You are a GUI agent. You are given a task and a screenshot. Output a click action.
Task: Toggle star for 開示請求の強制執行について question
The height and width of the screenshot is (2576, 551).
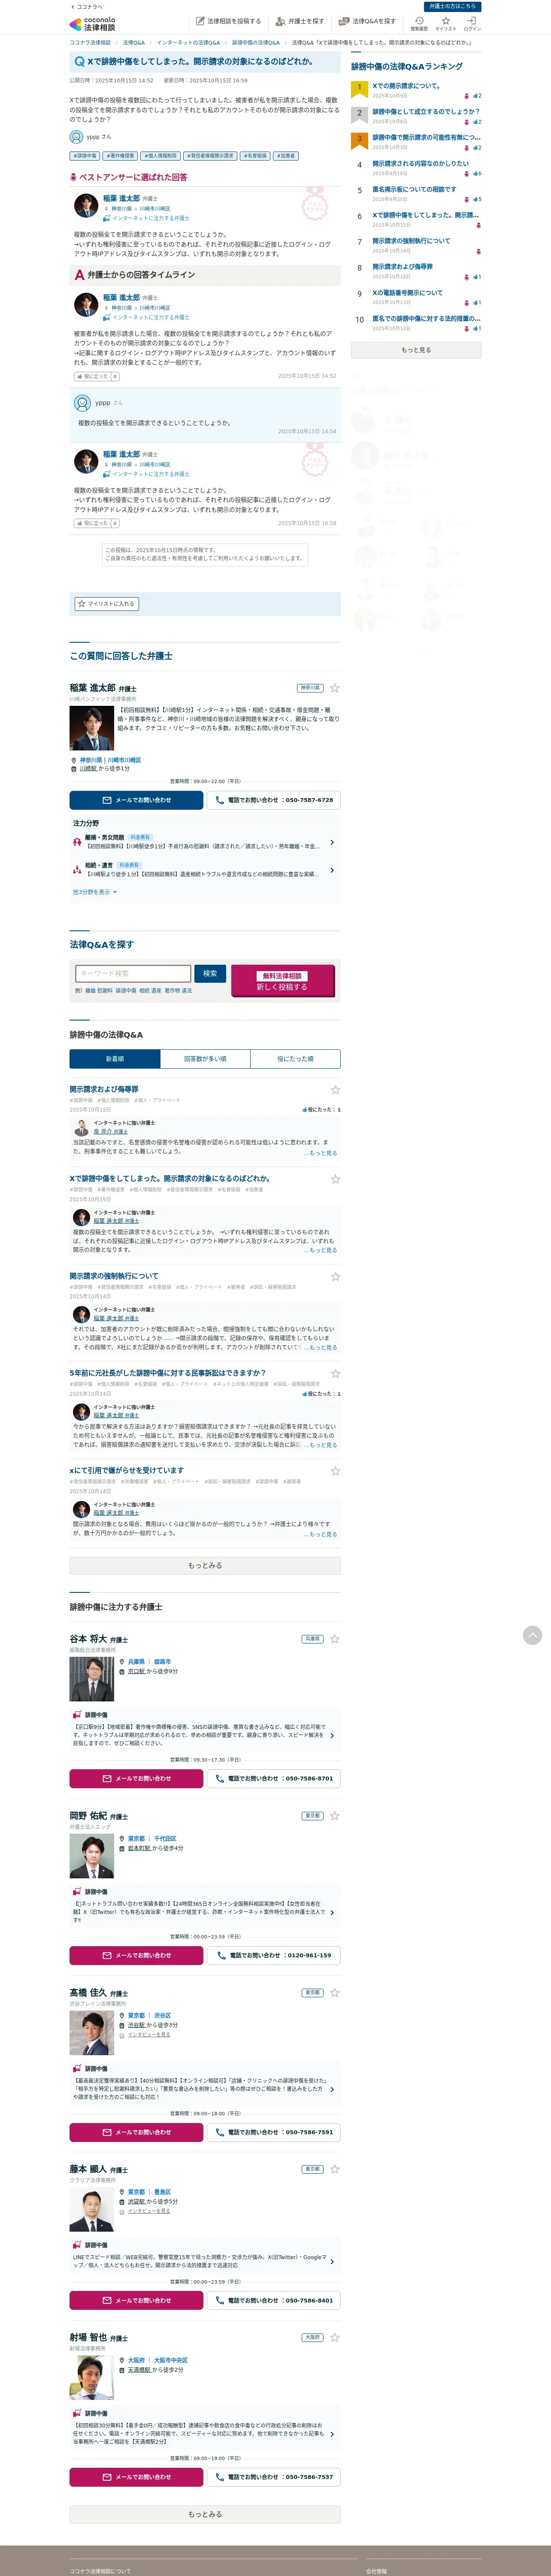[335, 1277]
